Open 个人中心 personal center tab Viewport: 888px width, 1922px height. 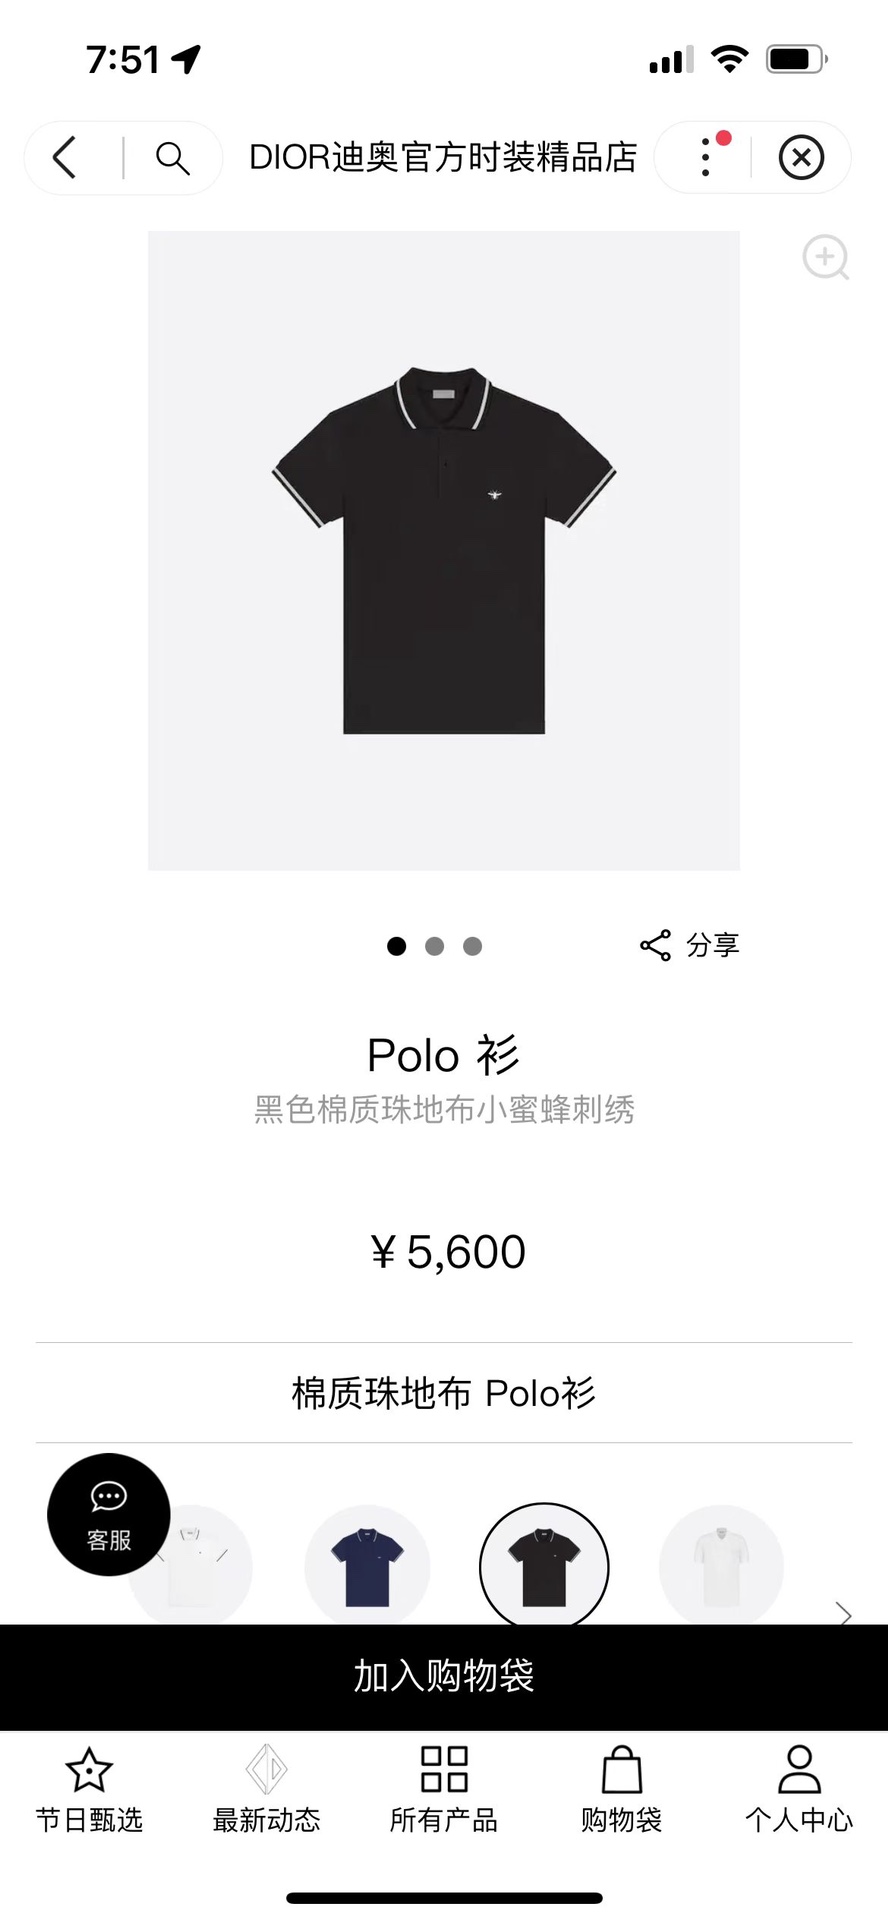click(x=799, y=1791)
